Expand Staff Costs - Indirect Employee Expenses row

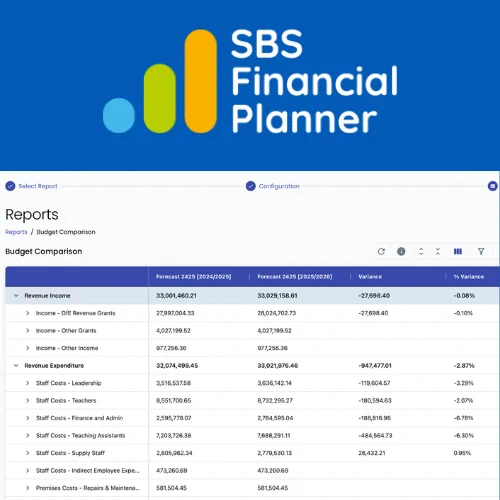28,471
